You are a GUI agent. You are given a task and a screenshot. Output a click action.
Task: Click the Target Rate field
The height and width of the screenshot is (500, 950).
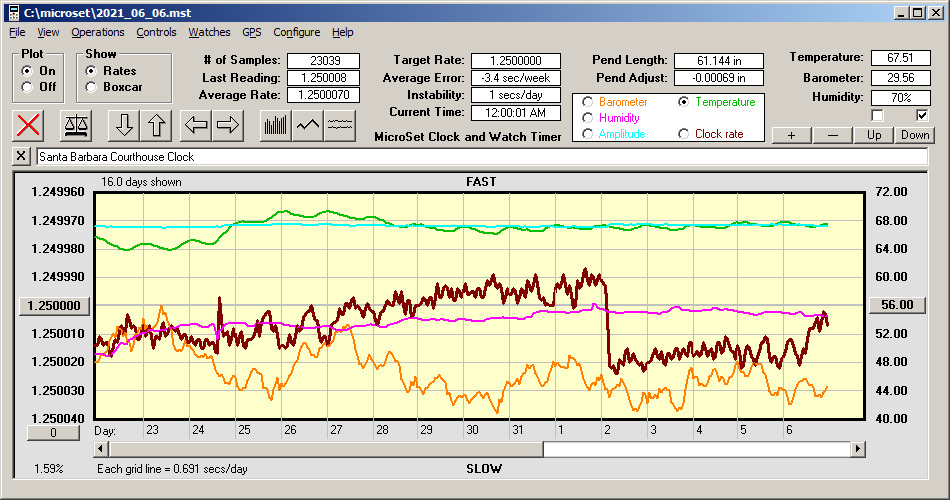516,61
